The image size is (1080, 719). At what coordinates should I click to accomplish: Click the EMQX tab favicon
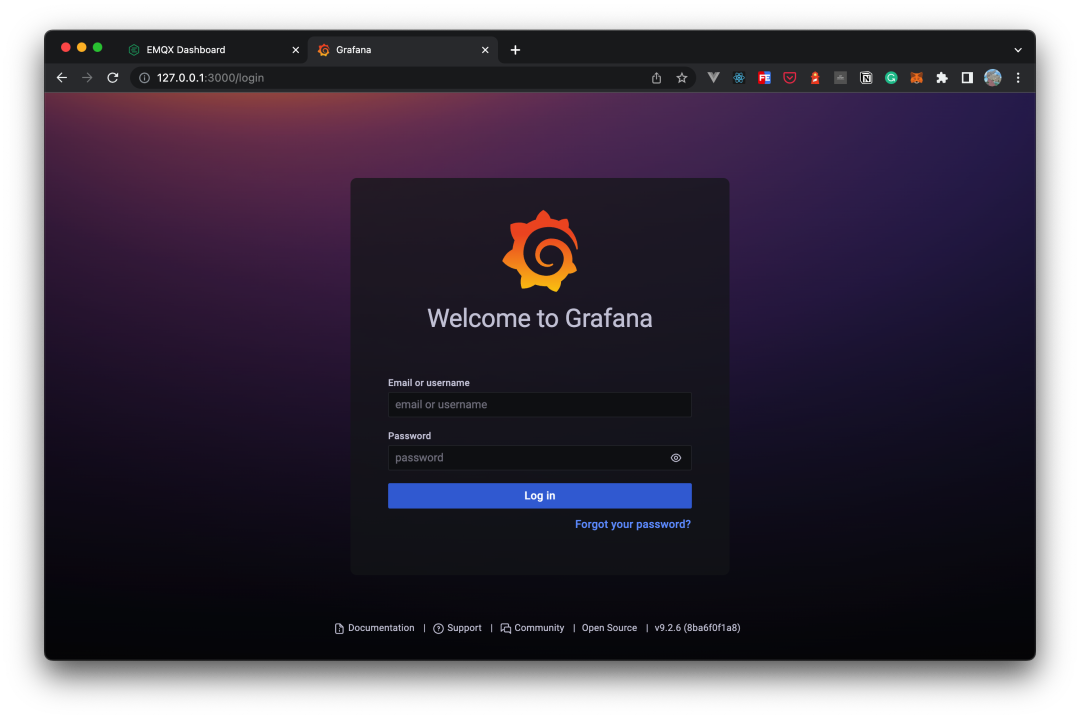[x=134, y=50]
